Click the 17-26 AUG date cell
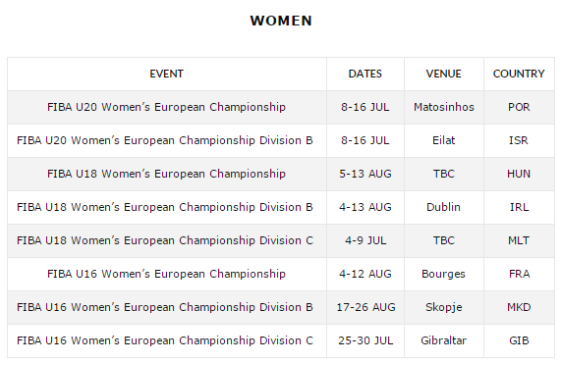This screenshot has height=374, width=563. 366,307
